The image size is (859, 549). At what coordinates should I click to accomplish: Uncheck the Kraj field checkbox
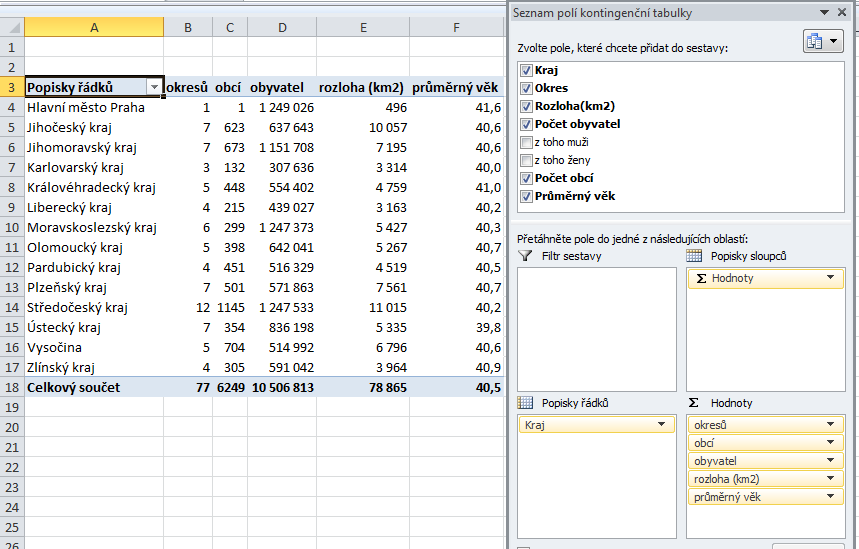click(526, 70)
